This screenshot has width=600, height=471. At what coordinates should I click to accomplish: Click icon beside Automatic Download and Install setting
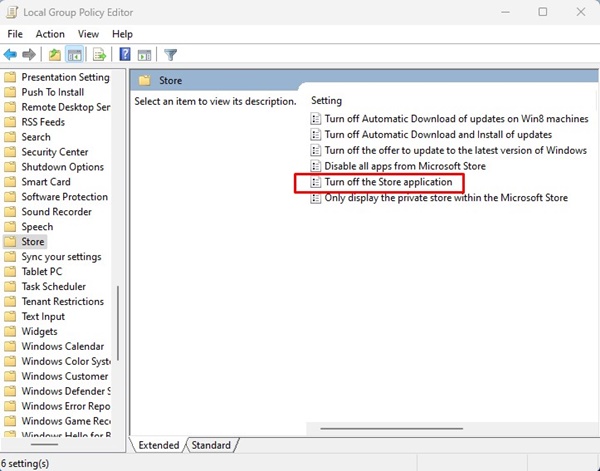(x=315, y=135)
